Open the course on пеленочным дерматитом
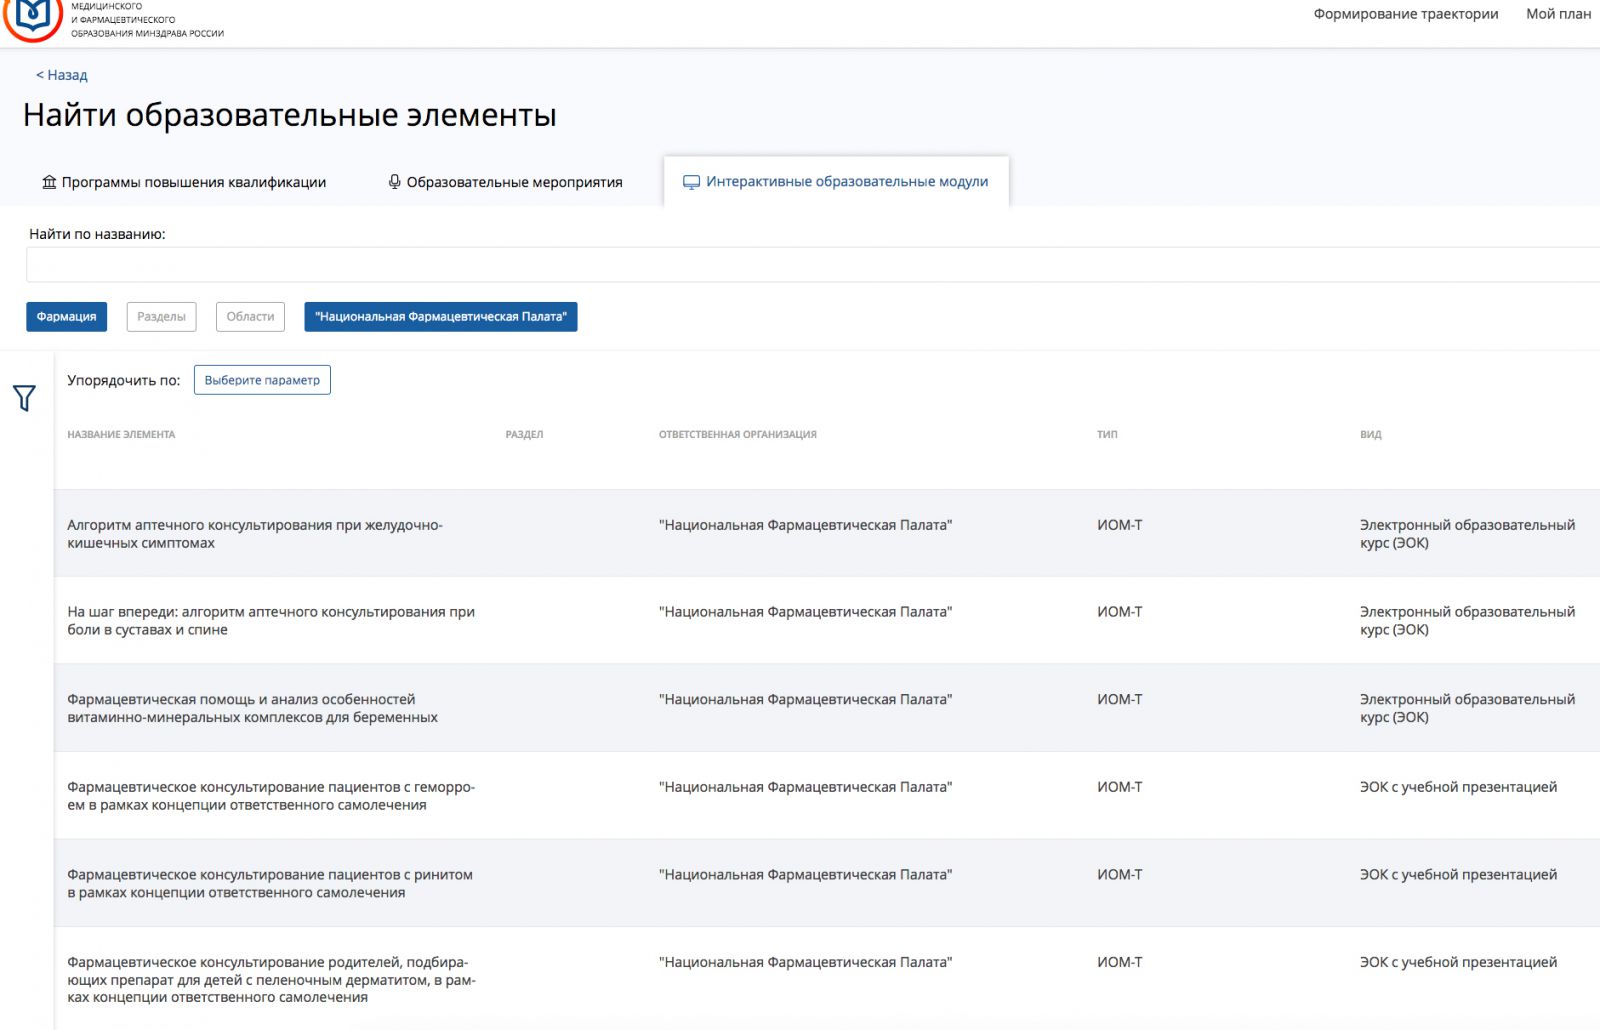The height and width of the screenshot is (1030, 1600). tap(271, 980)
